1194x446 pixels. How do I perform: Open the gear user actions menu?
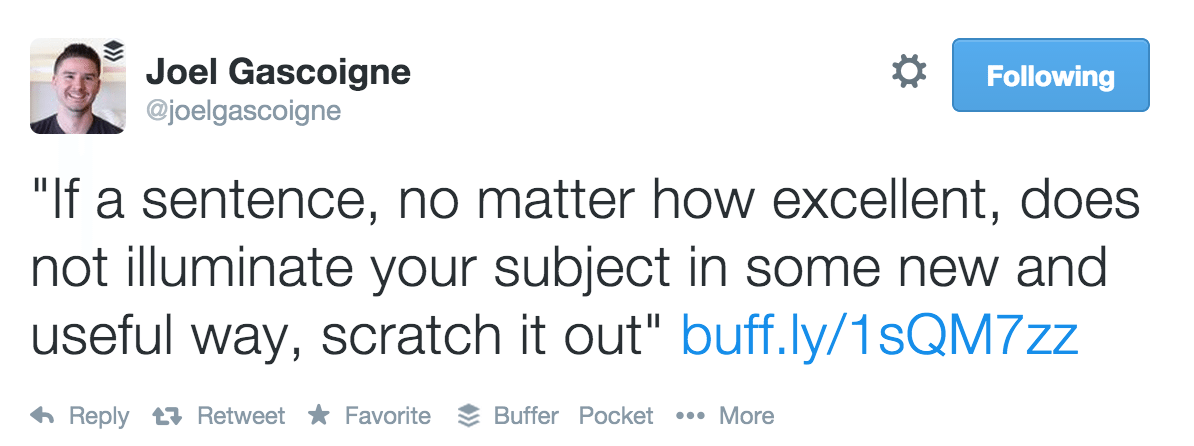[909, 72]
